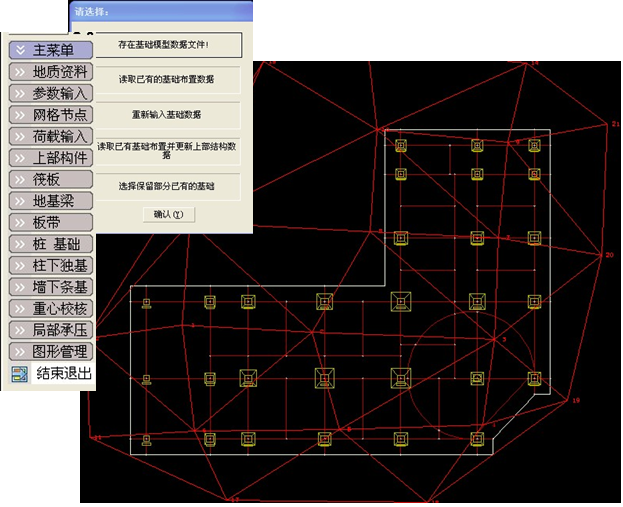Choose option 选择保留部分已有的基础
This screenshot has height=507, width=623.
168,187
